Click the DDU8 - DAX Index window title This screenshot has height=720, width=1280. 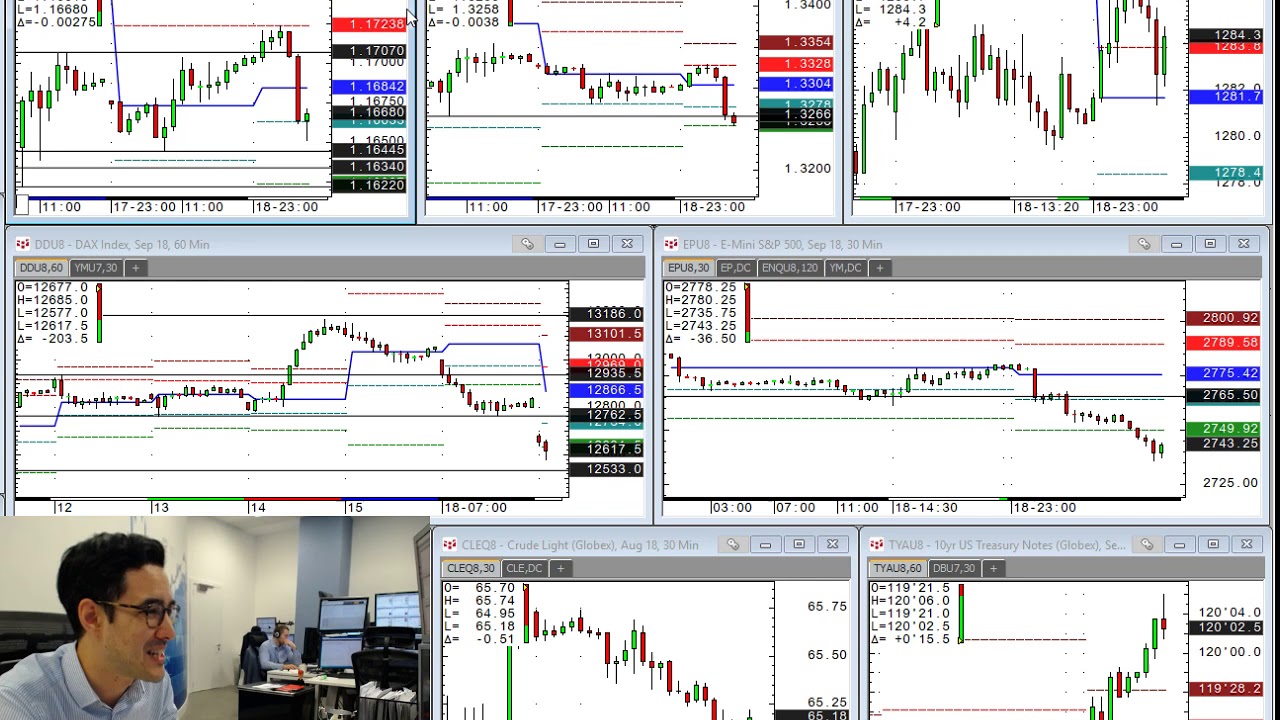coord(122,244)
